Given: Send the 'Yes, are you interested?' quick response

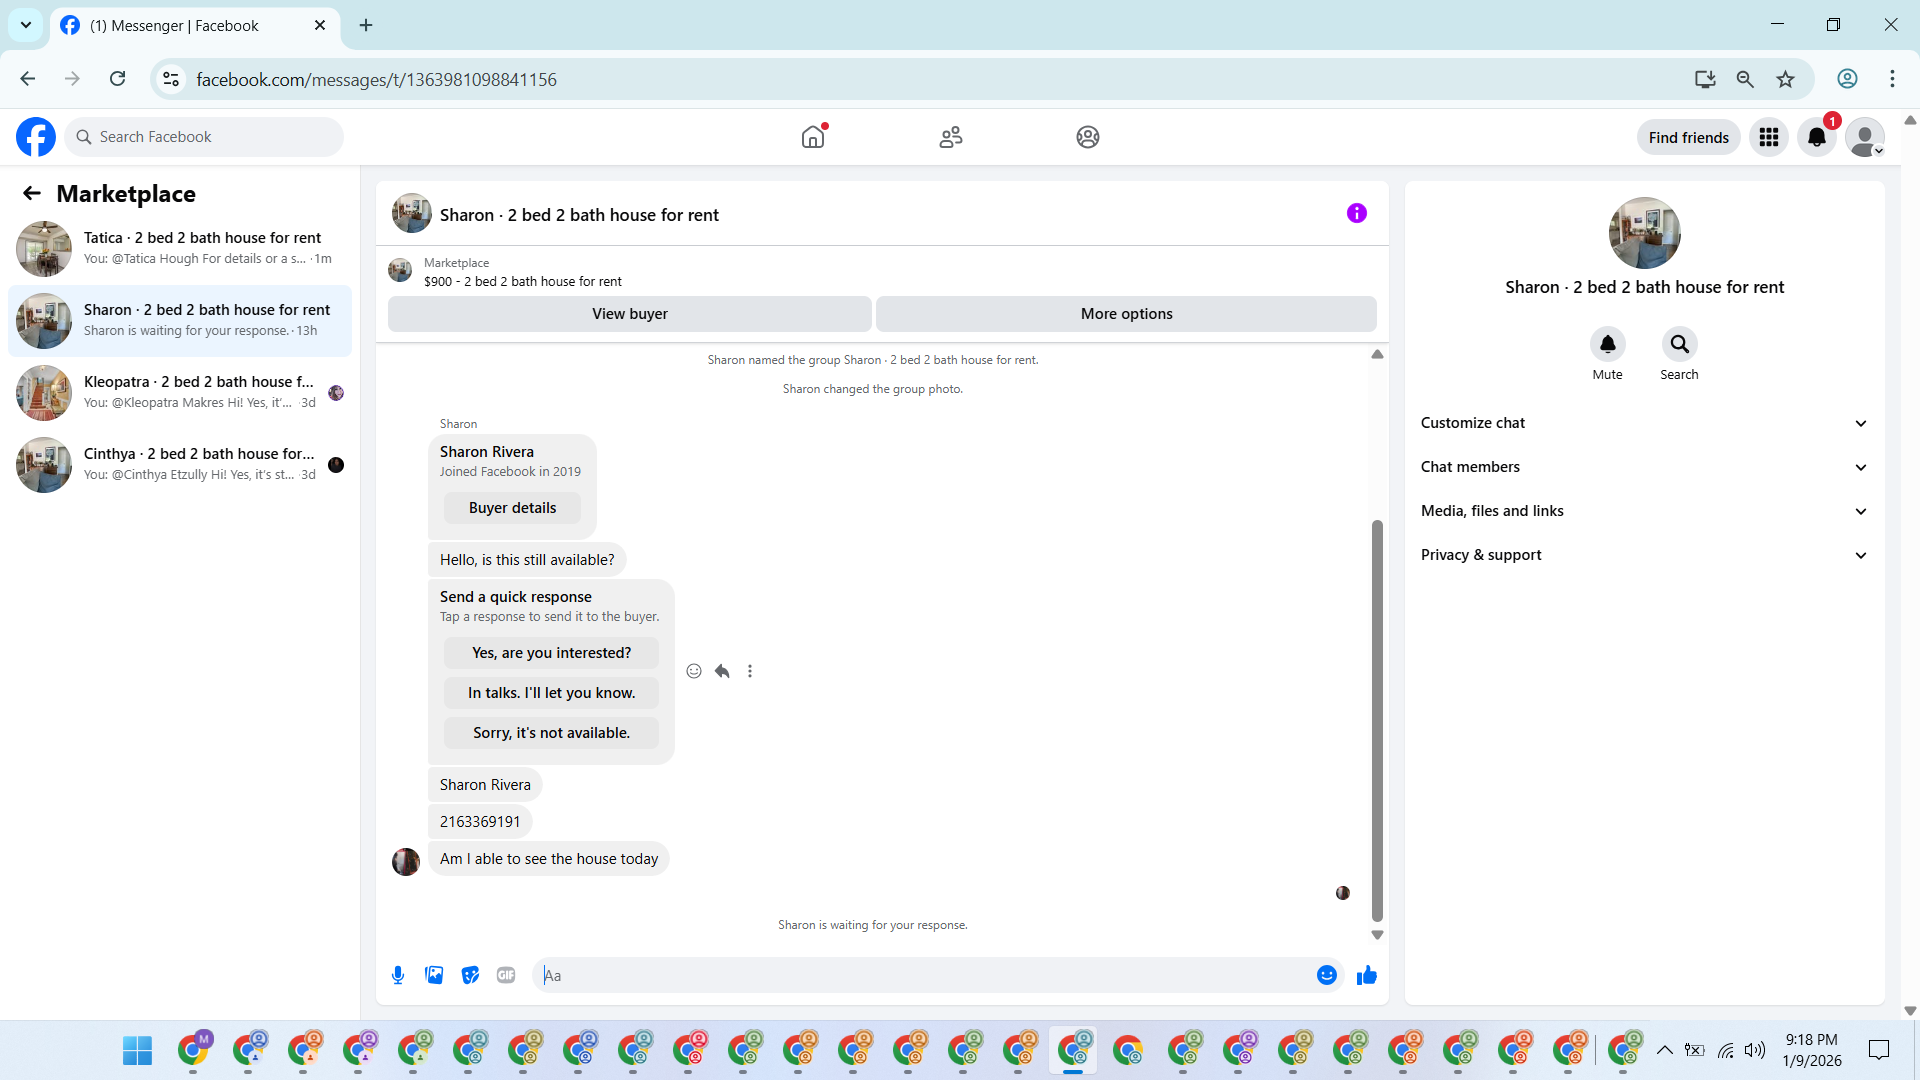Looking at the screenshot, I should point(551,653).
